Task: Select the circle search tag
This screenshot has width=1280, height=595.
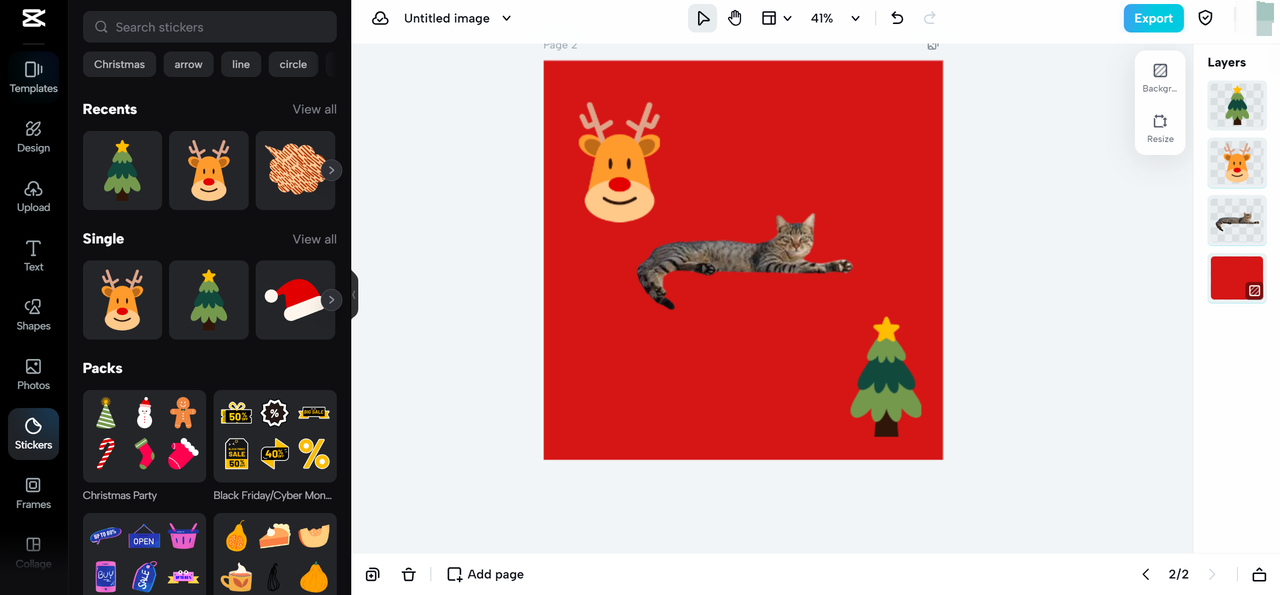Action: point(293,64)
